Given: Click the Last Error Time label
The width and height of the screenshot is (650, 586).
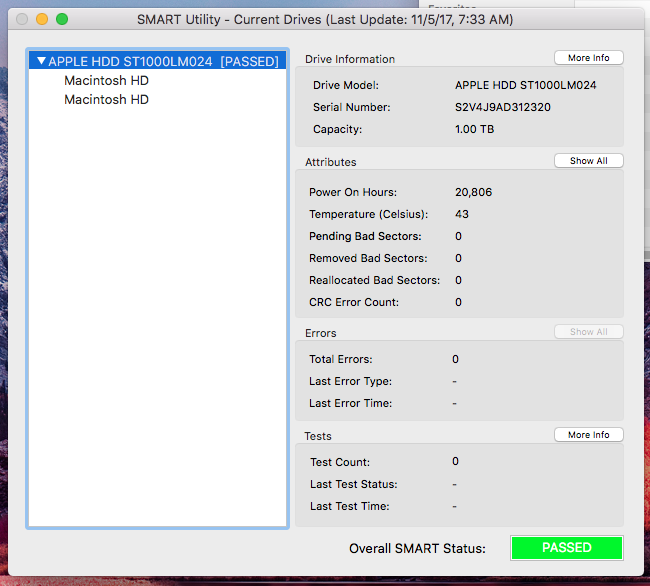Looking at the screenshot, I should [350, 403].
